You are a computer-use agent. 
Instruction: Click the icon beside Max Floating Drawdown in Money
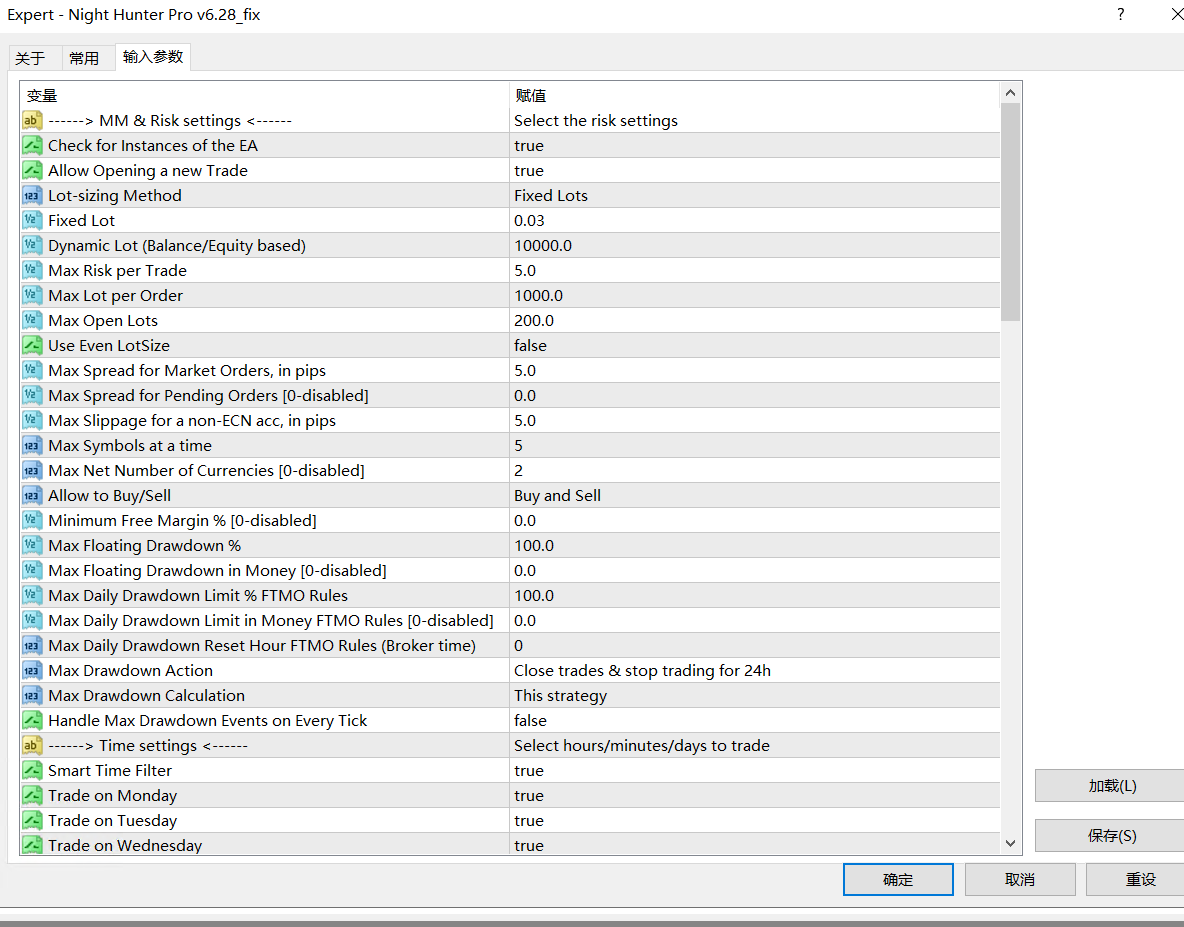tap(32, 570)
